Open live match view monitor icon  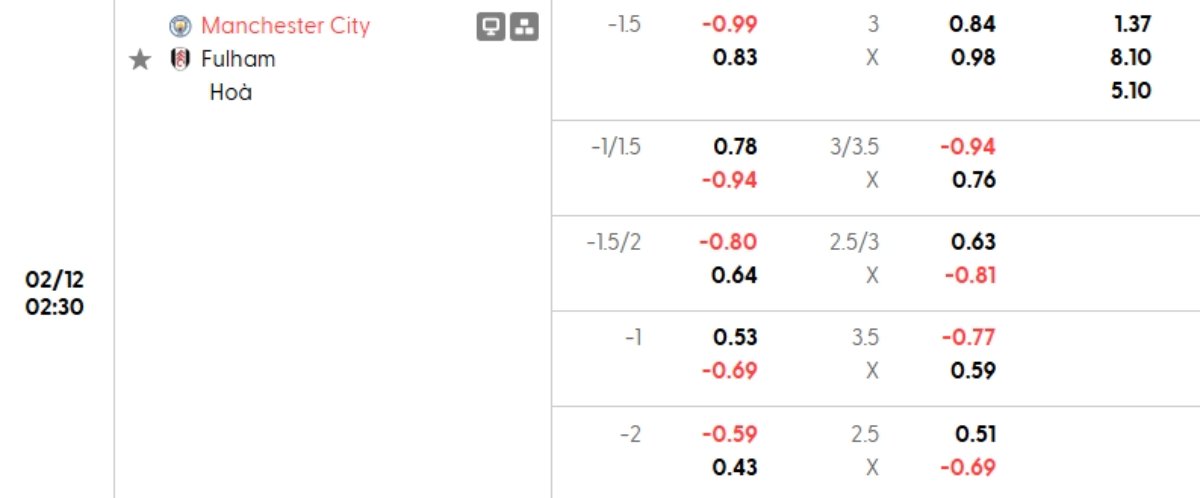click(x=490, y=27)
